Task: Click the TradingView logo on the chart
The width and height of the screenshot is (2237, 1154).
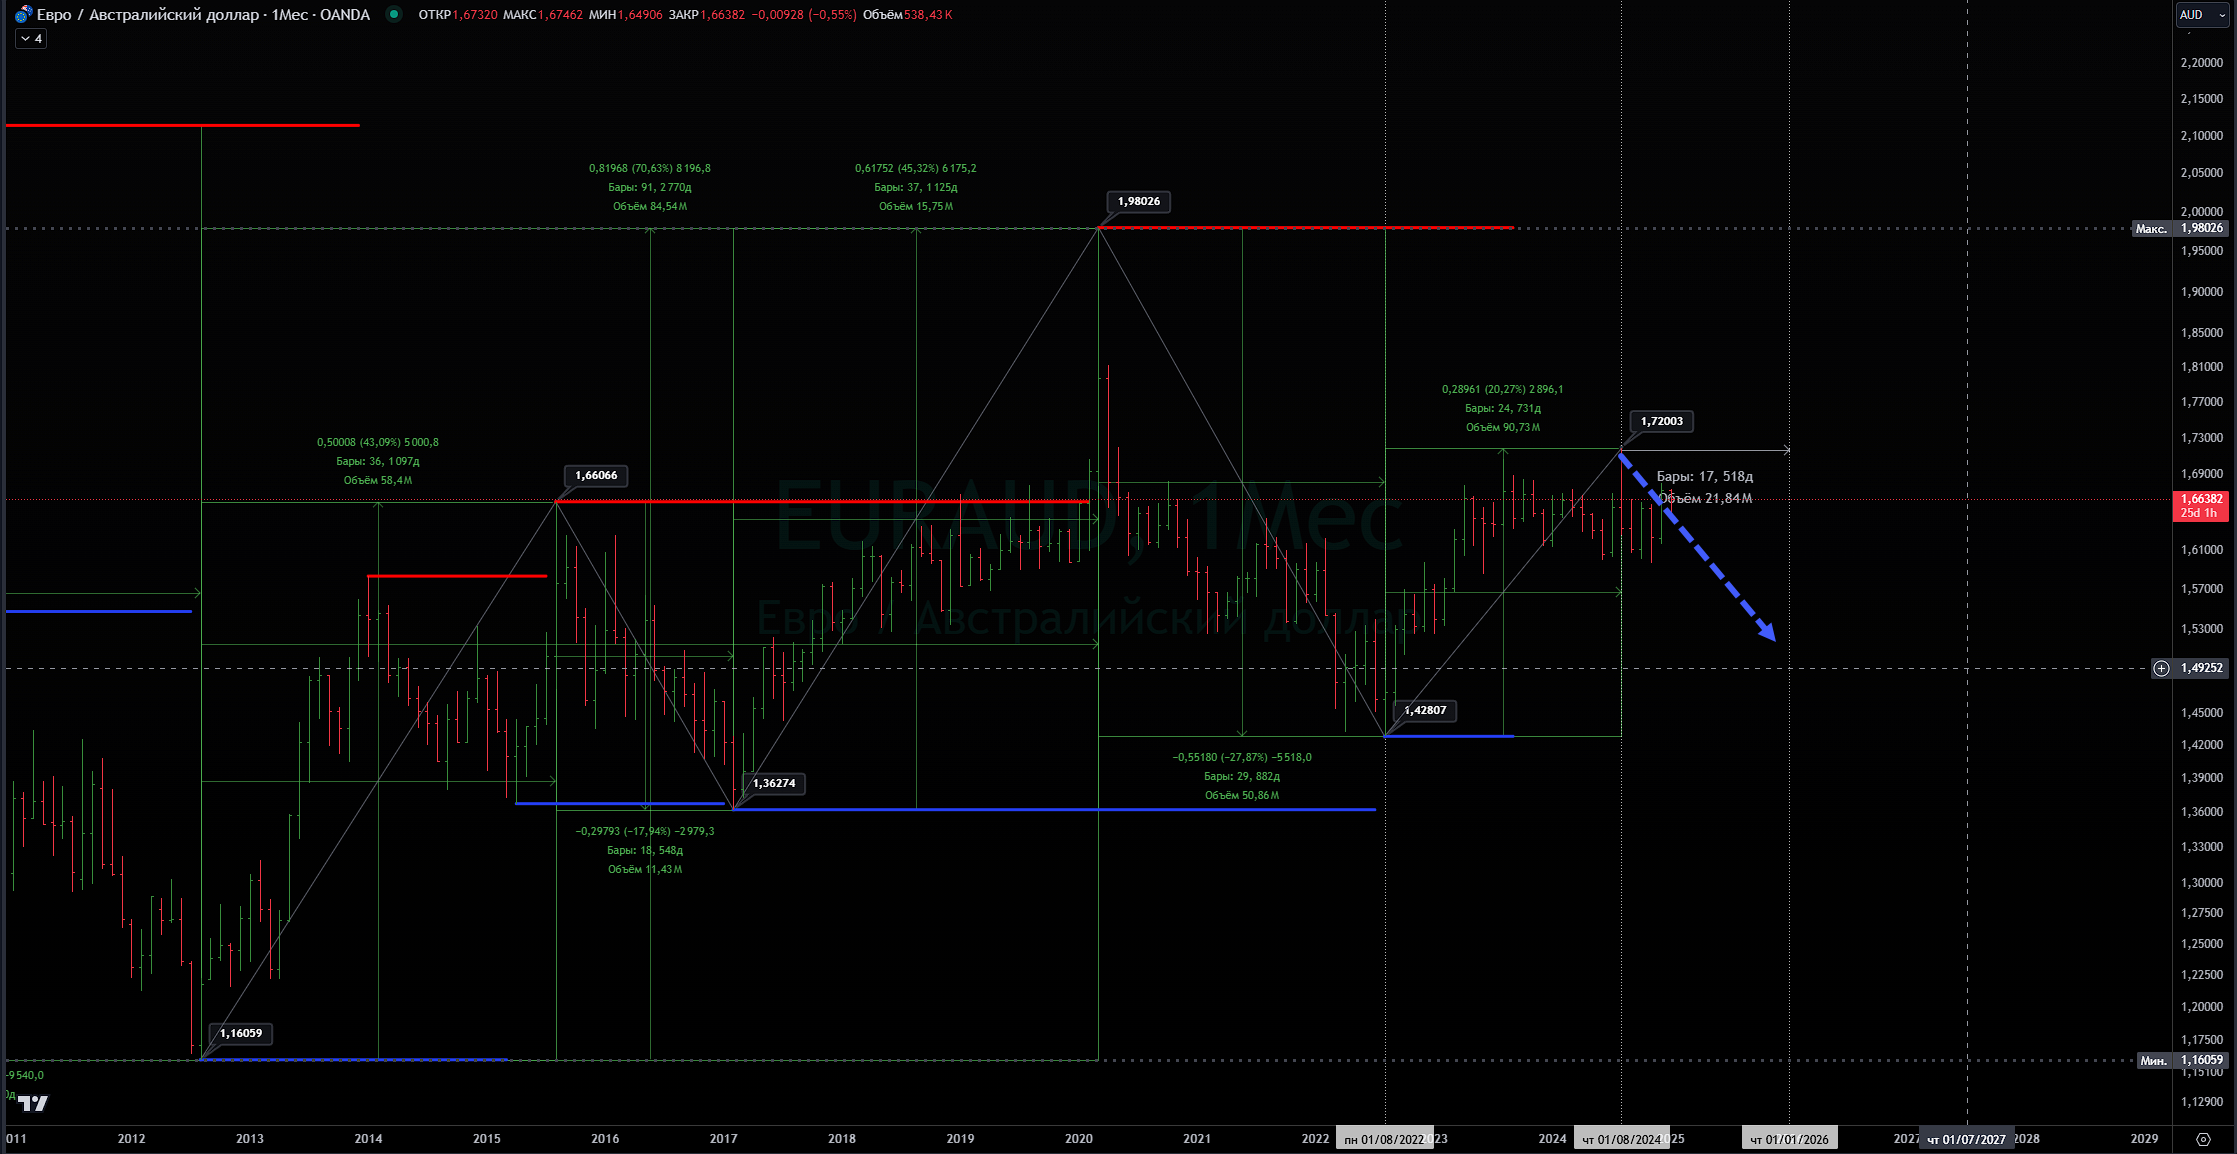Action: coord(33,1103)
